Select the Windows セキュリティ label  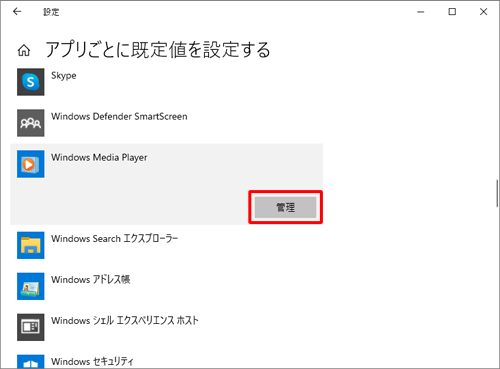coord(92,361)
